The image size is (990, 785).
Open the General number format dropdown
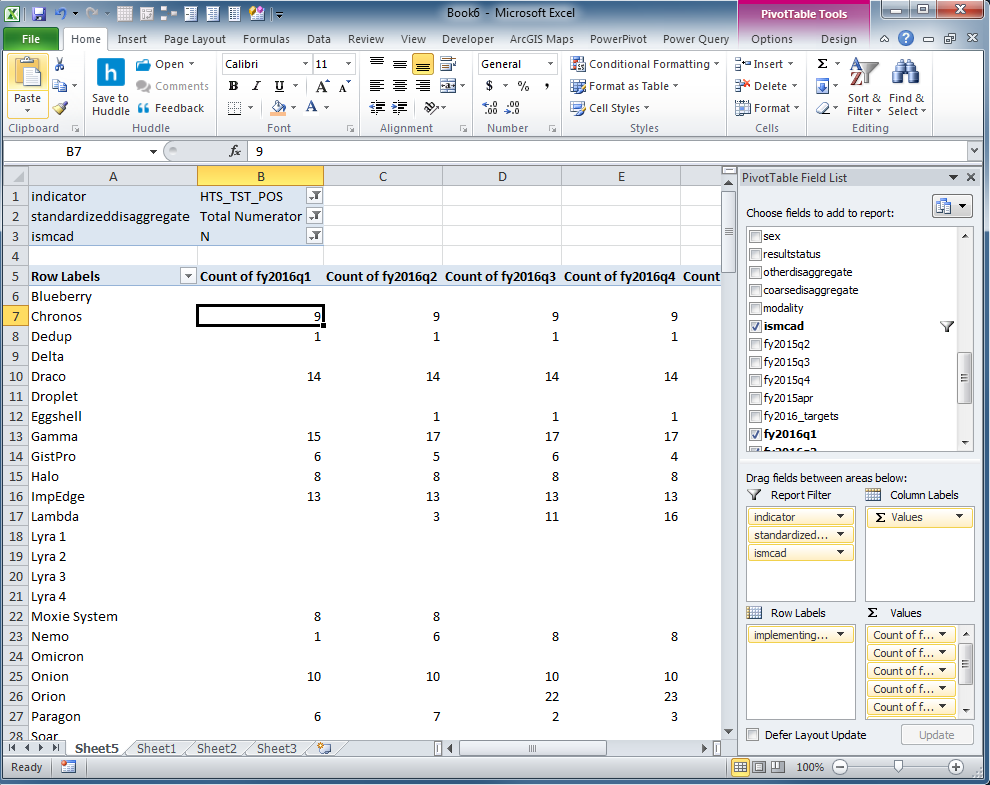pyautogui.click(x=550, y=64)
